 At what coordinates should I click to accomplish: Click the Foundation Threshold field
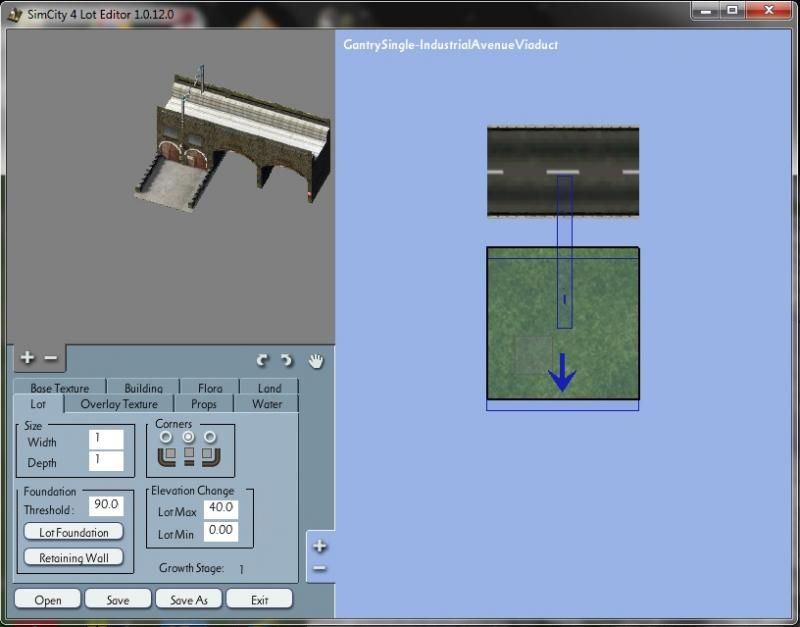pos(106,506)
